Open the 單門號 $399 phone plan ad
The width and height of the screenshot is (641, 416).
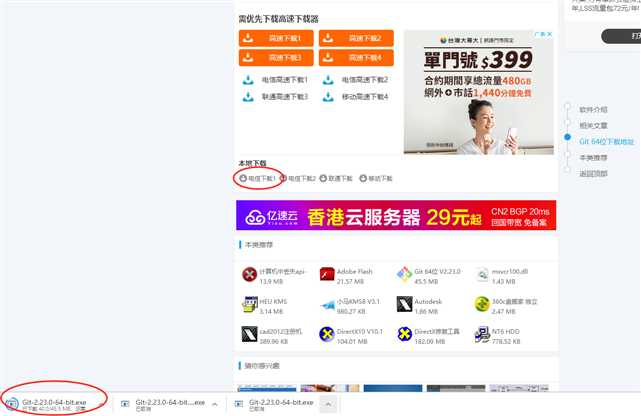point(479,92)
